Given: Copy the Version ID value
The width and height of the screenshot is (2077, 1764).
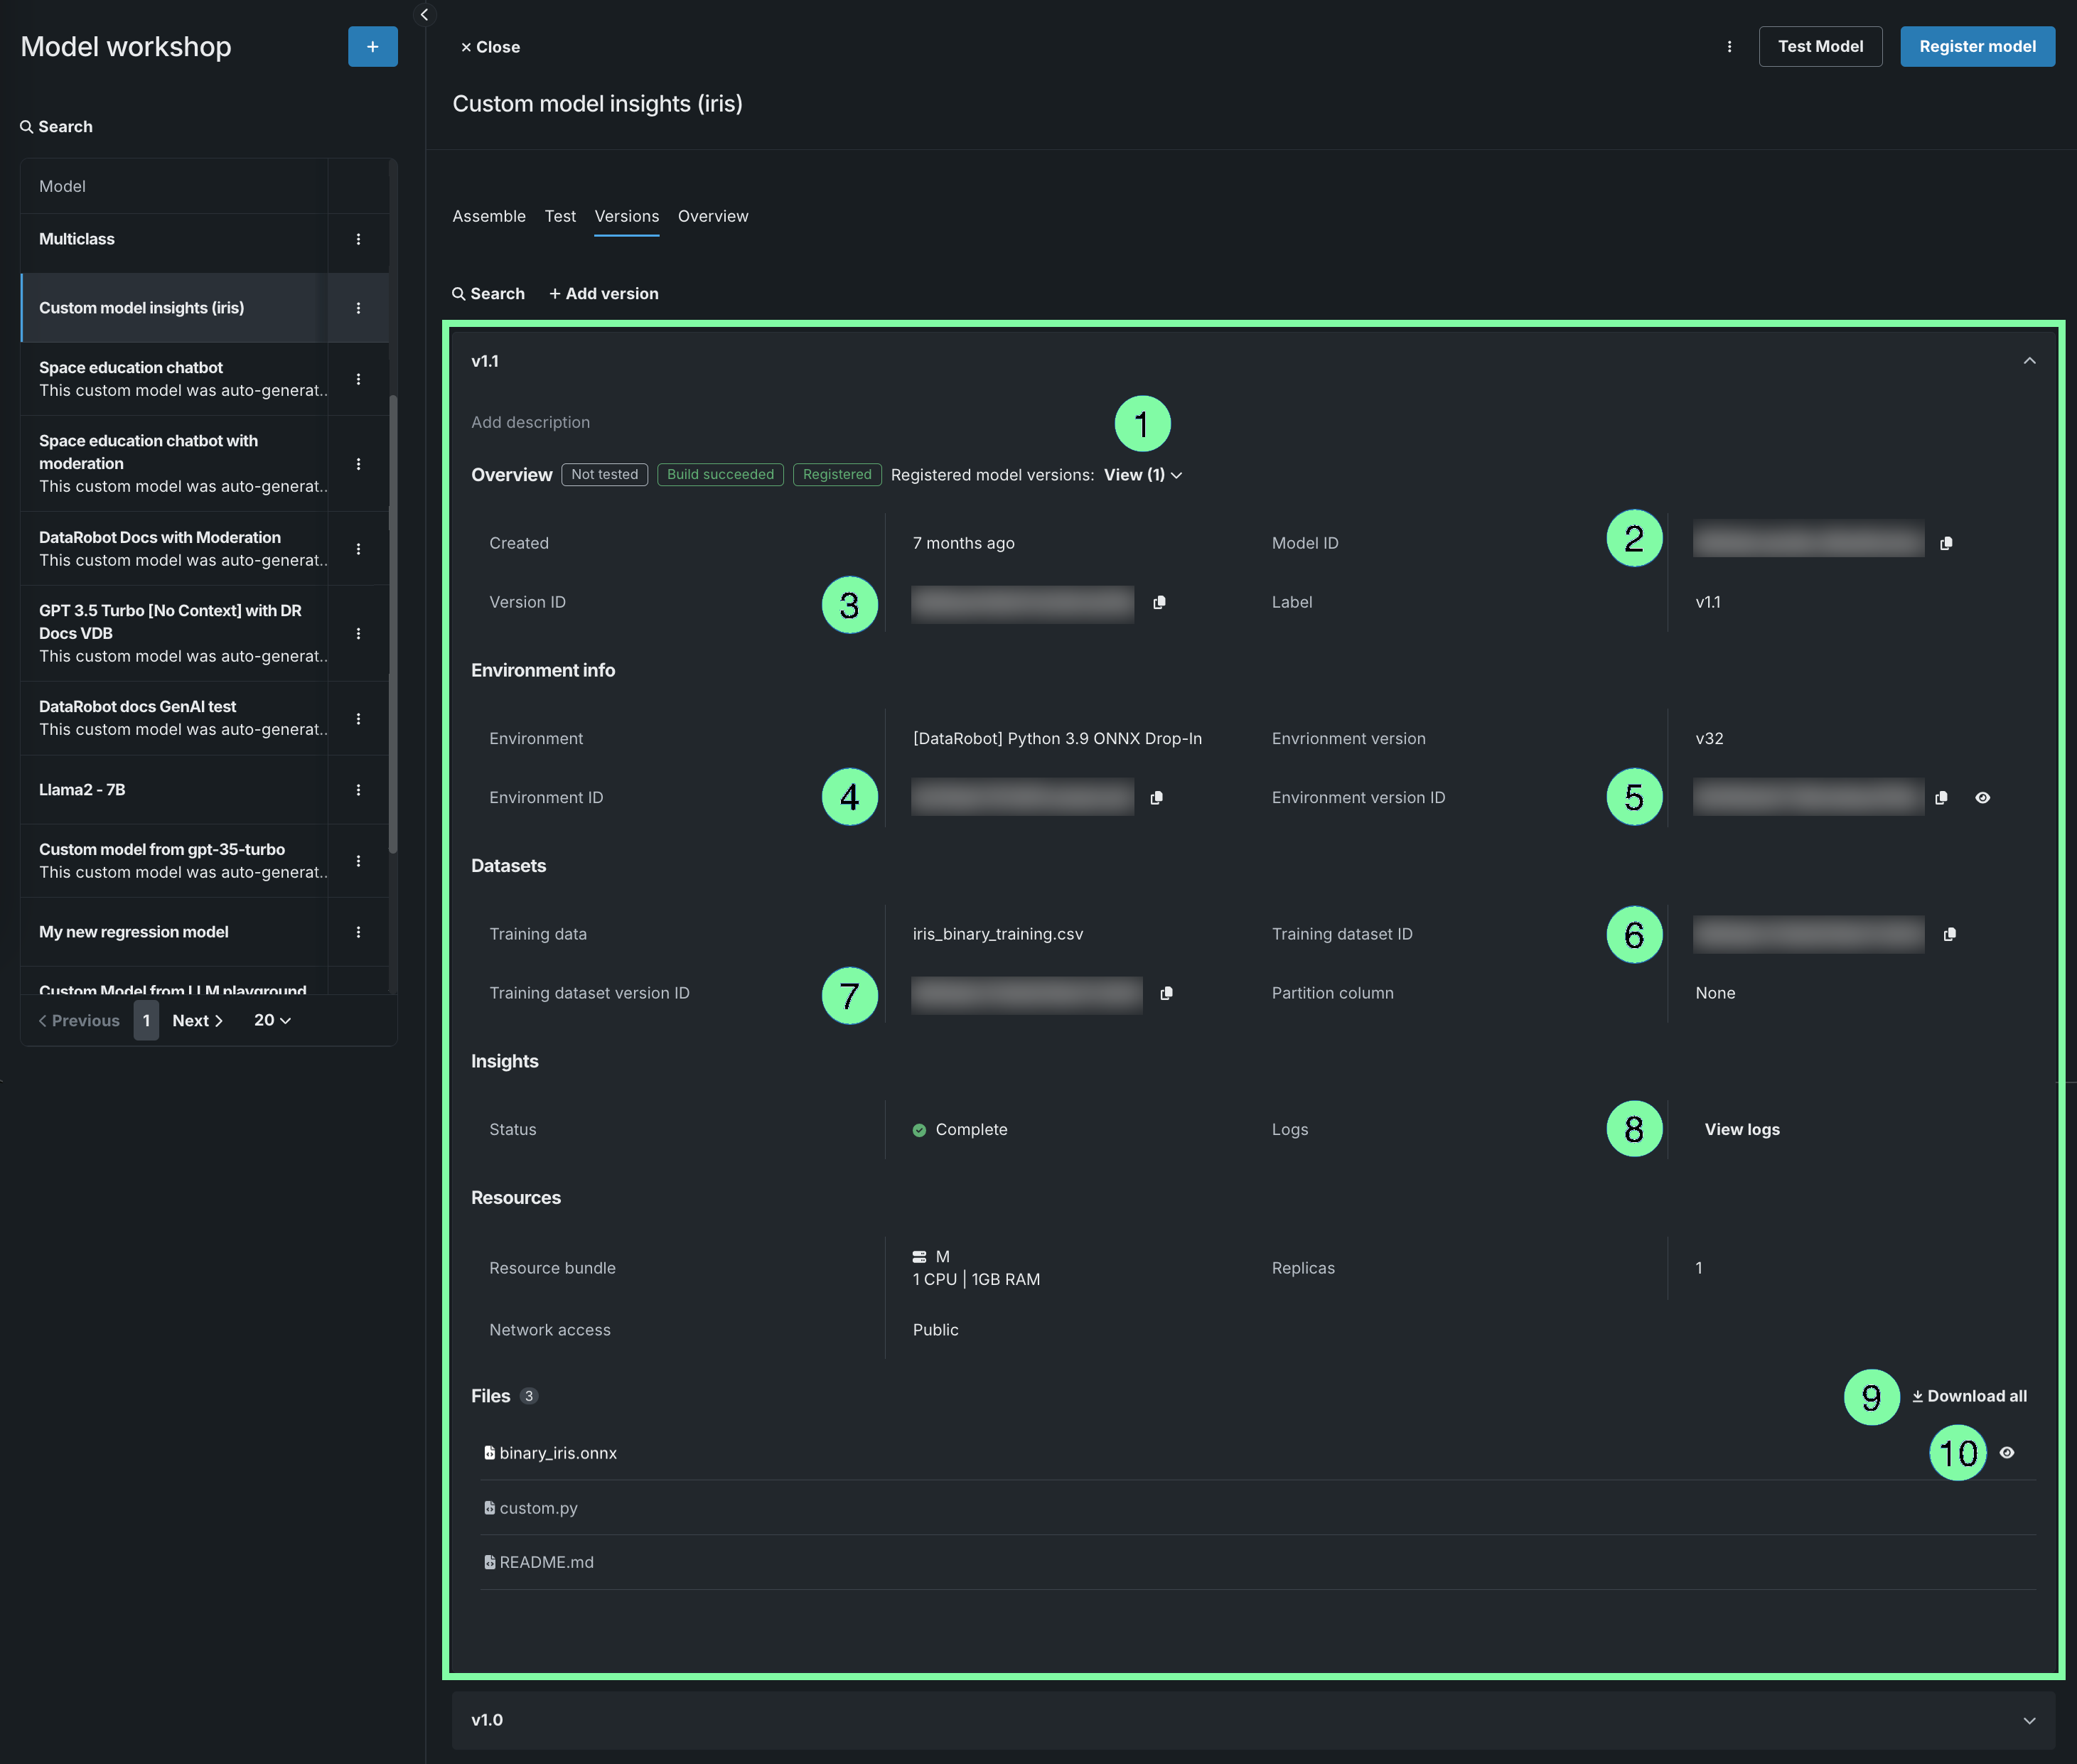Looking at the screenshot, I should [x=1159, y=602].
